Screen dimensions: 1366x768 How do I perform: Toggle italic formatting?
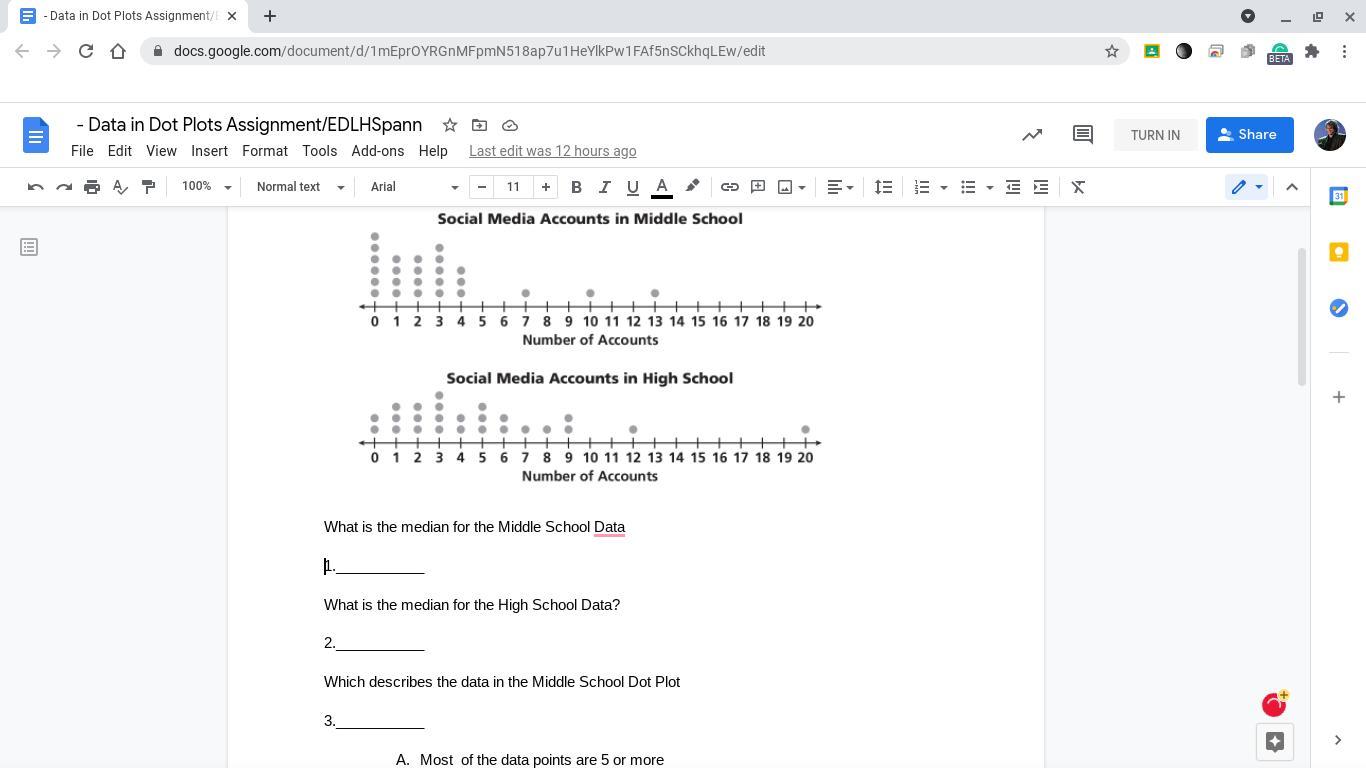pyautogui.click(x=604, y=187)
